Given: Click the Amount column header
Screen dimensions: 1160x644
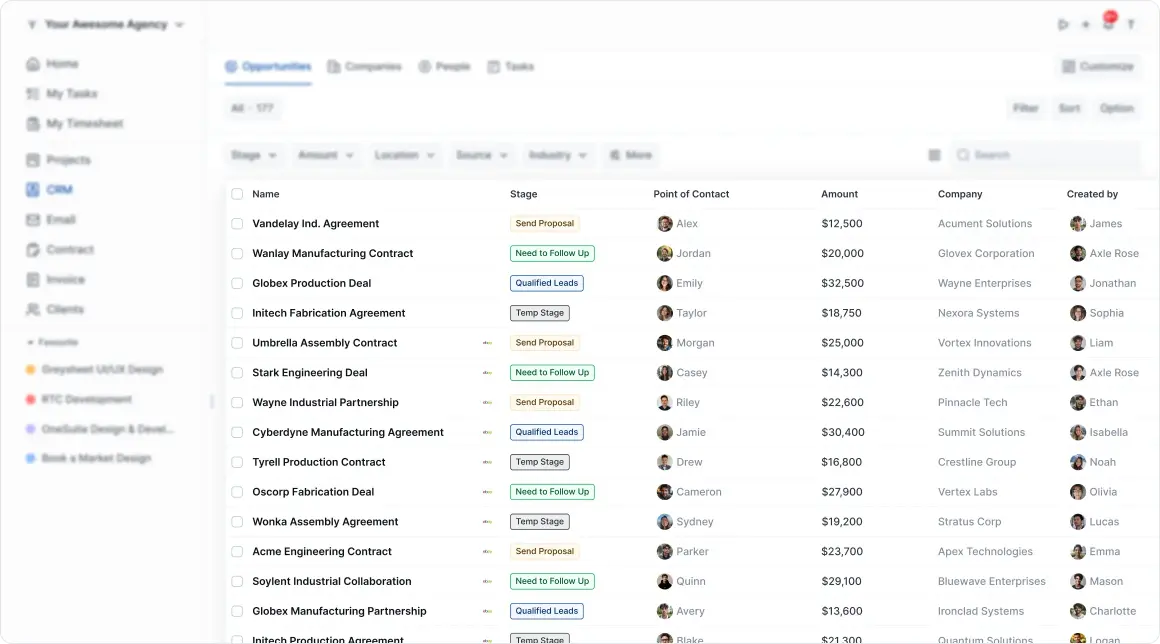Looking at the screenshot, I should pyautogui.click(x=839, y=194).
